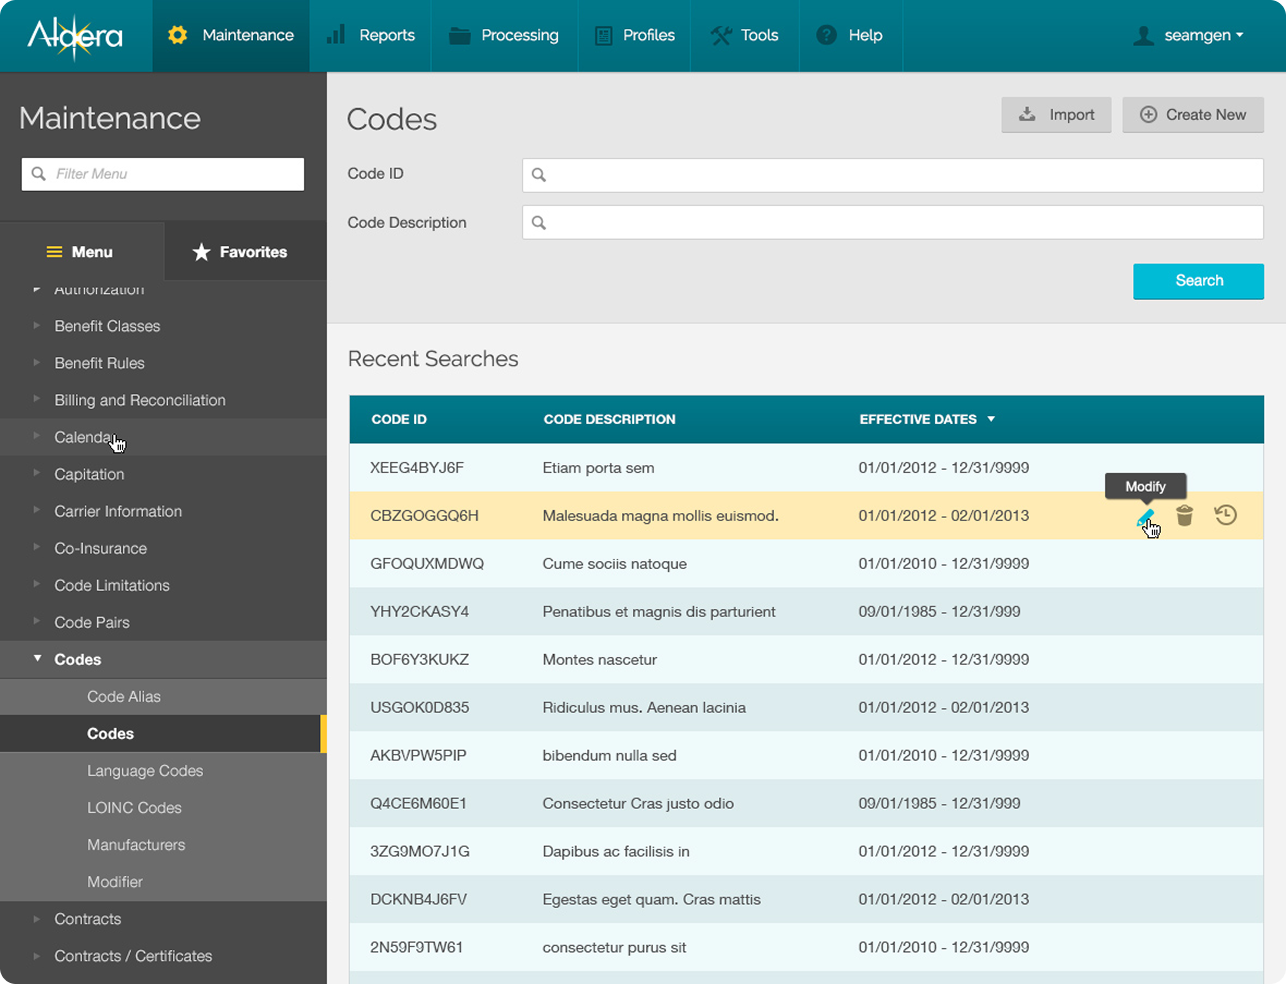The height and width of the screenshot is (984, 1286).
Task: Expand the Capitation arrow
Action: point(37,473)
